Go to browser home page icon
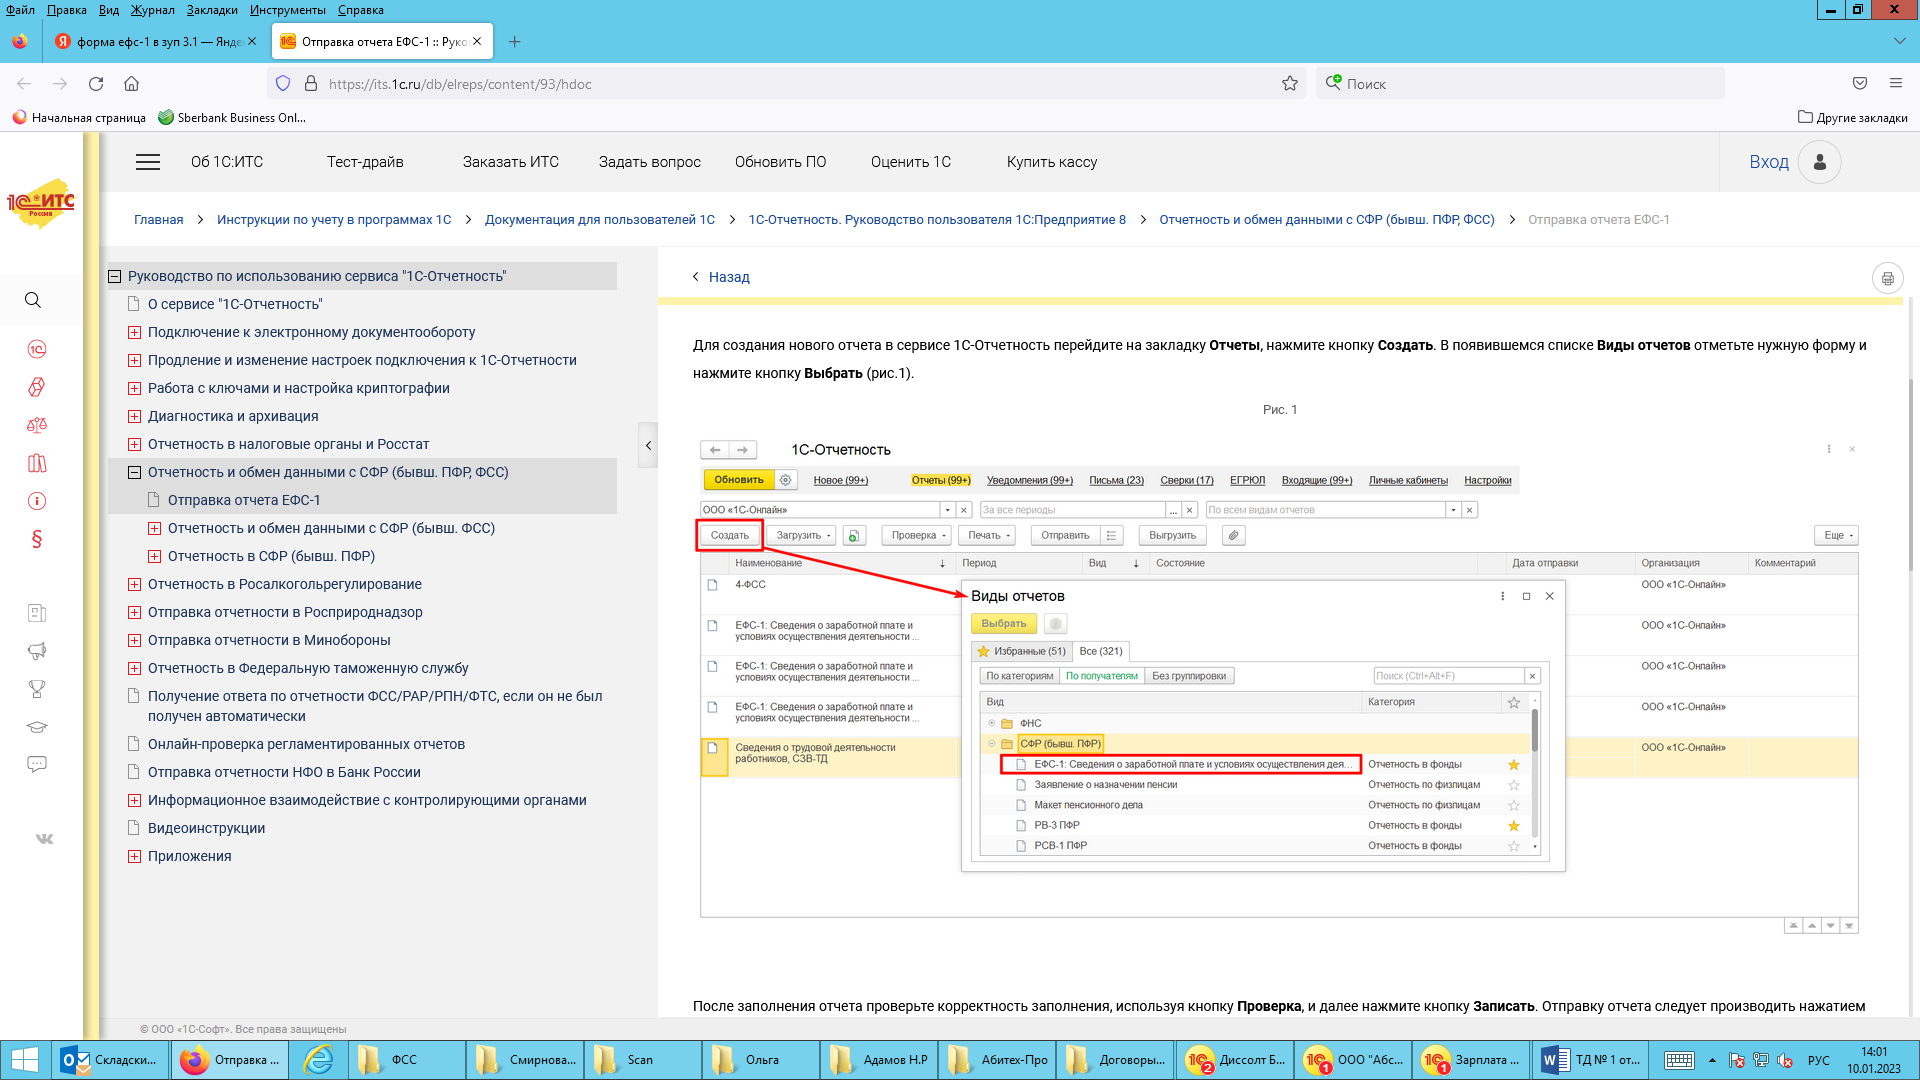The height and width of the screenshot is (1080, 1920). tap(131, 84)
